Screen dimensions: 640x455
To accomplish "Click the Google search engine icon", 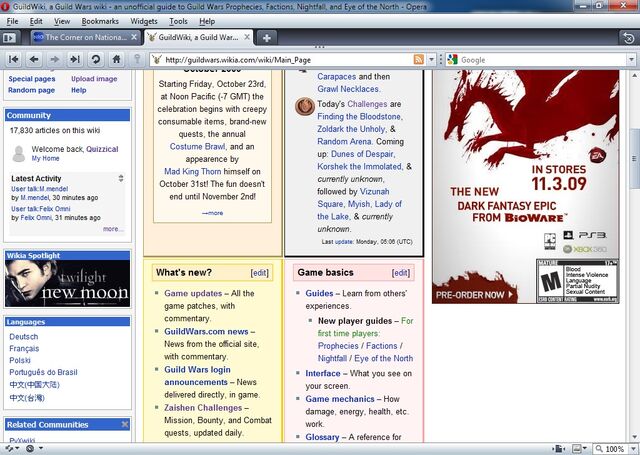I will [452, 60].
